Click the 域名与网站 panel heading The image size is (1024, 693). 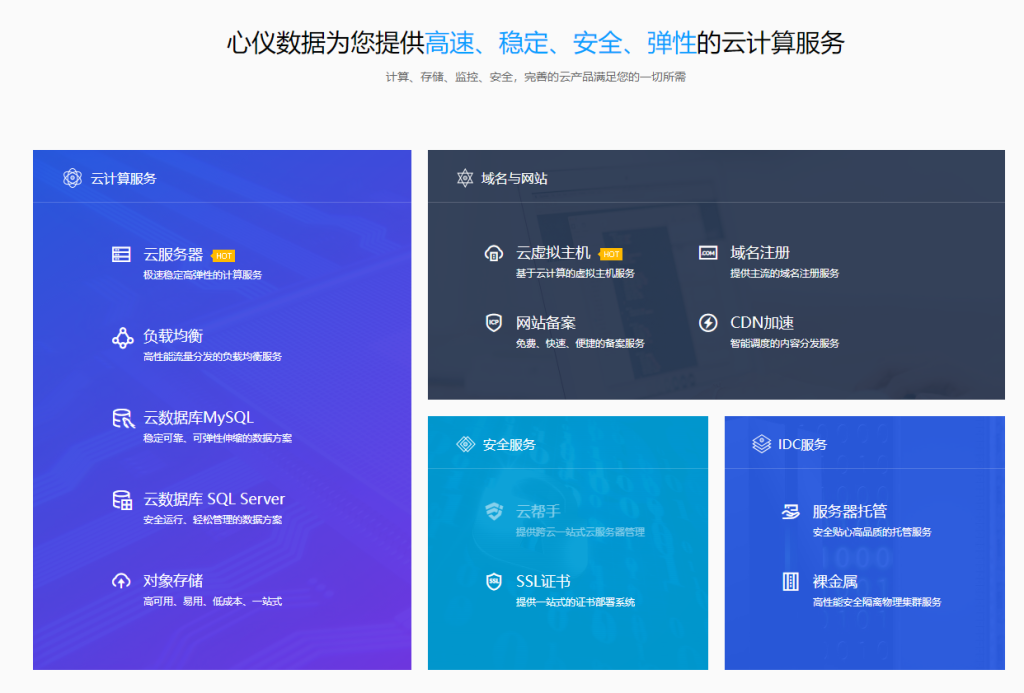[515, 178]
